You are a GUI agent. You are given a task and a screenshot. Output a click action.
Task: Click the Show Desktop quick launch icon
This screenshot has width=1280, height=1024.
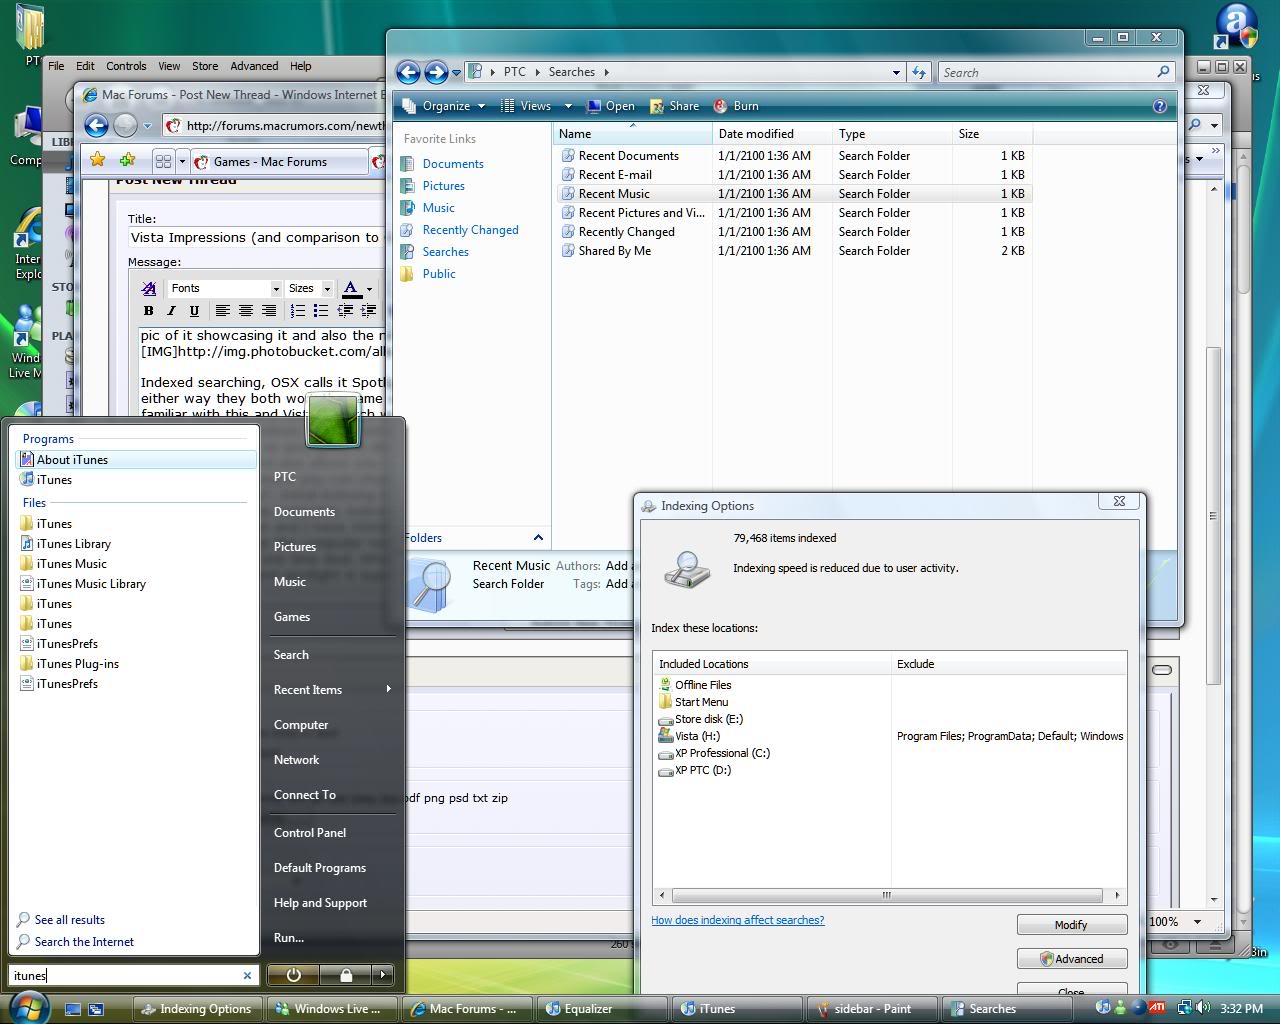[72, 1009]
